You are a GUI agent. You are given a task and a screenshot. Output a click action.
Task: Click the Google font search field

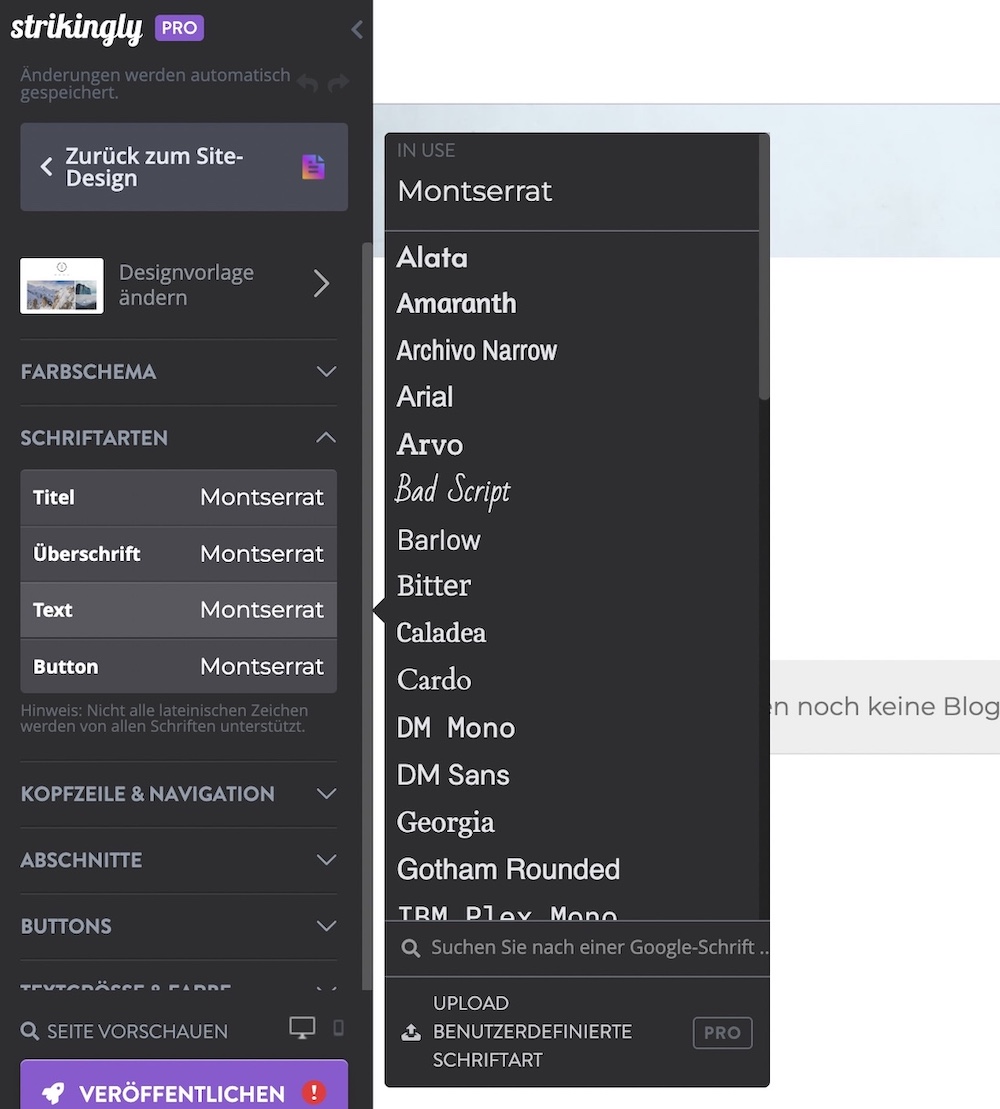click(x=595, y=947)
